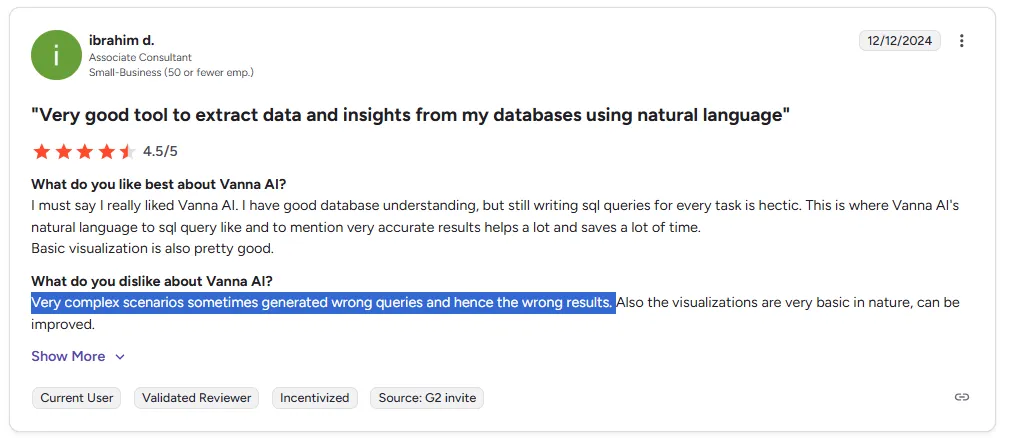The image size is (1010, 438).
Task: Click the 4.5/5 rating score text
Action: pos(160,152)
